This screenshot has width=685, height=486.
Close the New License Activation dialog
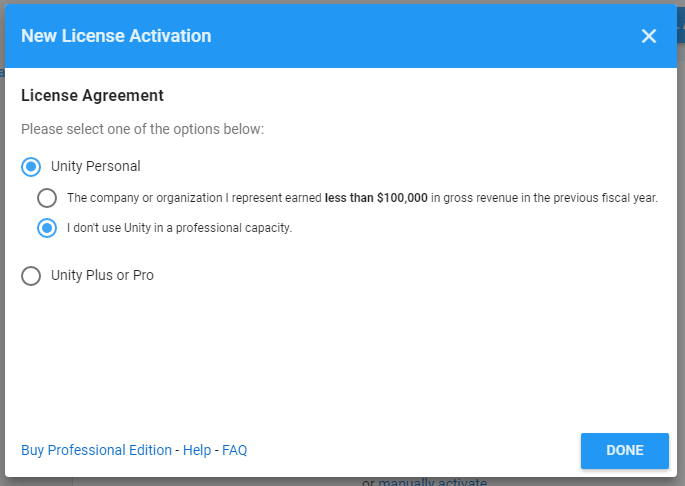coord(649,36)
